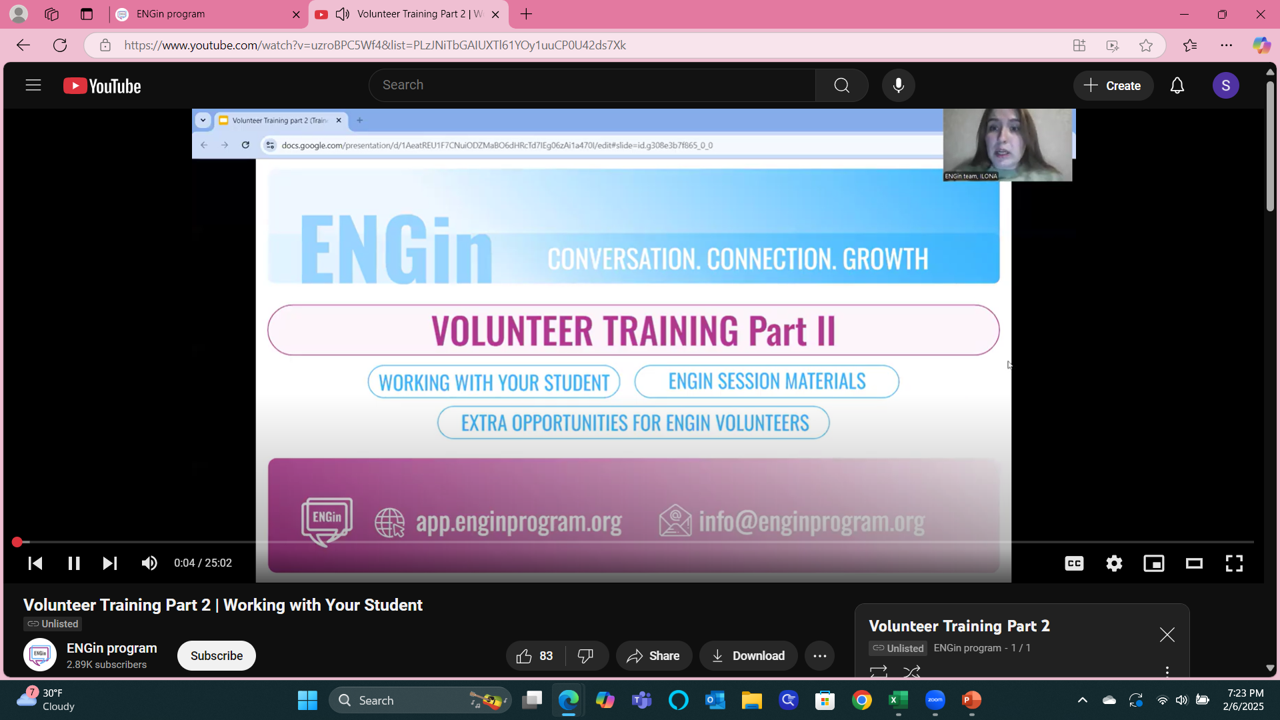Screen dimensions: 1280x720
Task: Share the video
Action: coord(654,656)
